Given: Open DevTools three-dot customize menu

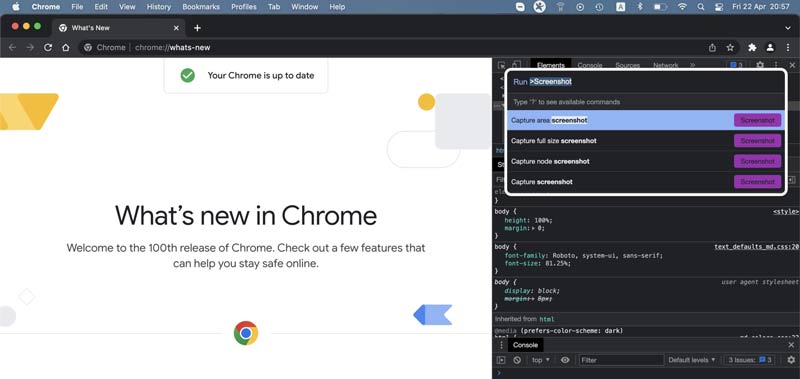Looking at the screenshot, I should (x=776, y=65).
